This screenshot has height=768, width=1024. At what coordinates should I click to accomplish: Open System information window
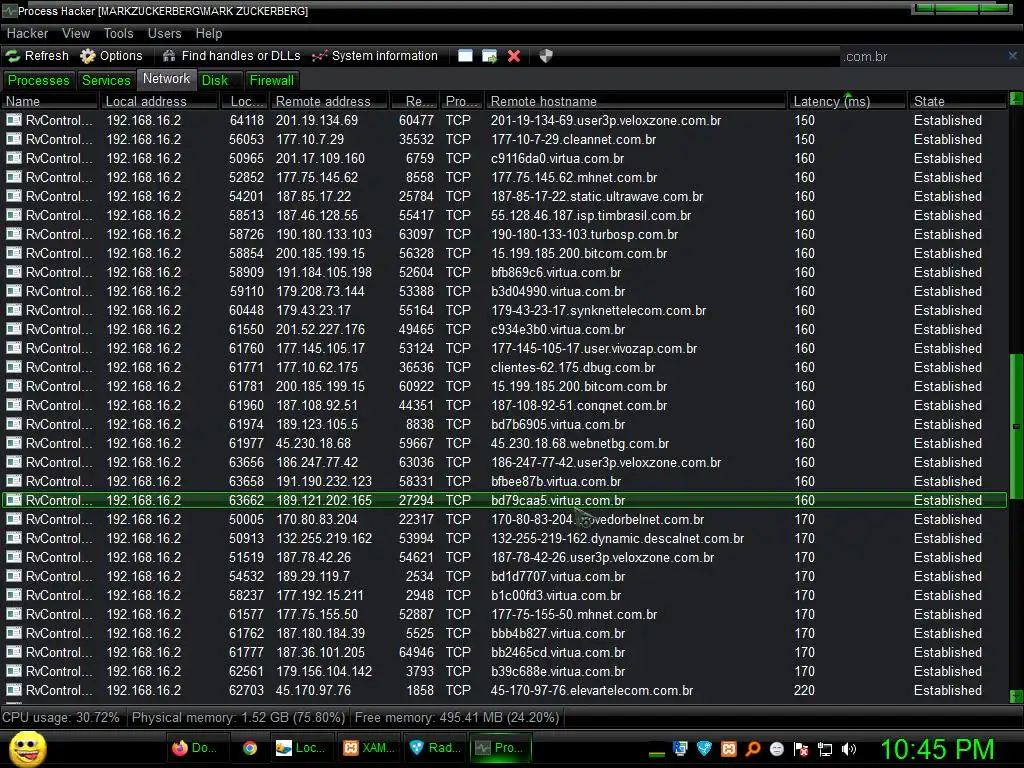pos(374,56)
